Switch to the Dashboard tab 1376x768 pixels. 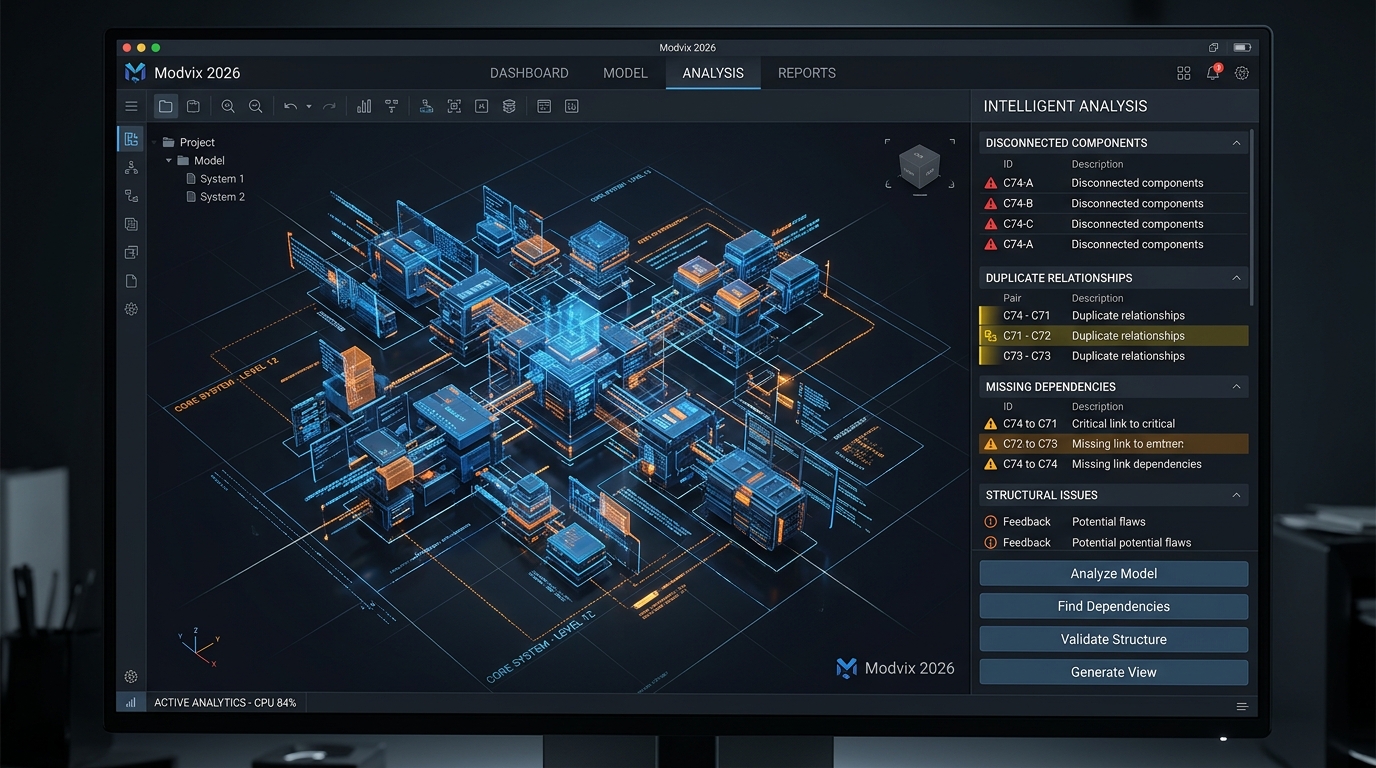click(529, 73)
